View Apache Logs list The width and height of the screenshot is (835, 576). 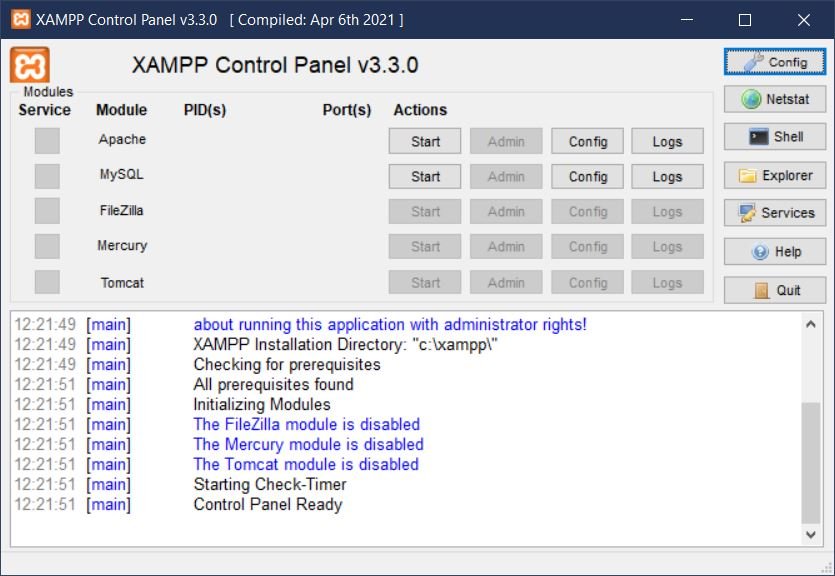[x=667, y=141]
